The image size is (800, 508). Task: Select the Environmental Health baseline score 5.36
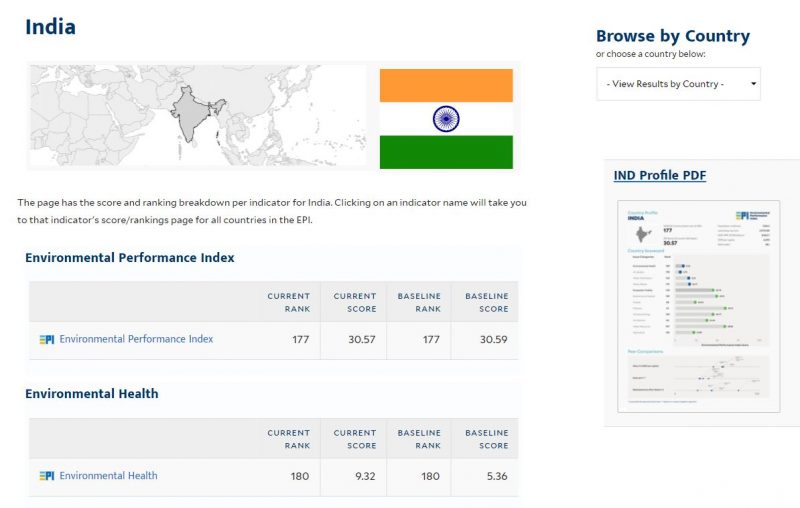click(497, 476)
